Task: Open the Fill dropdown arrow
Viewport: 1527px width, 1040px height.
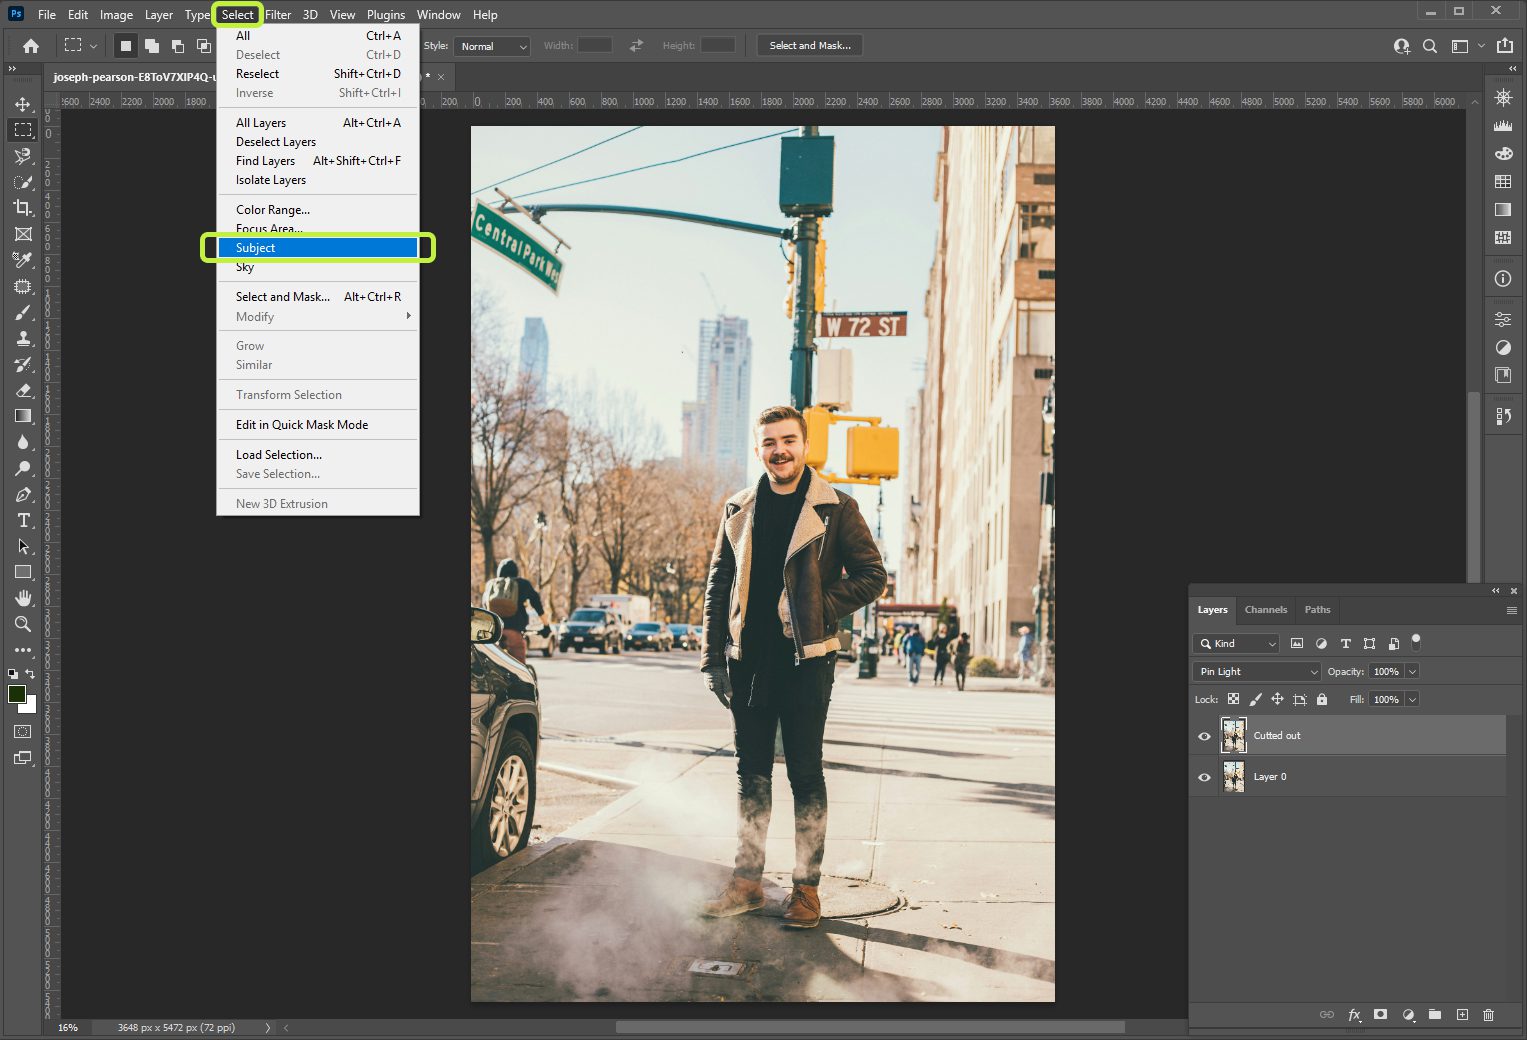Action: click(x=1413, y=699)
